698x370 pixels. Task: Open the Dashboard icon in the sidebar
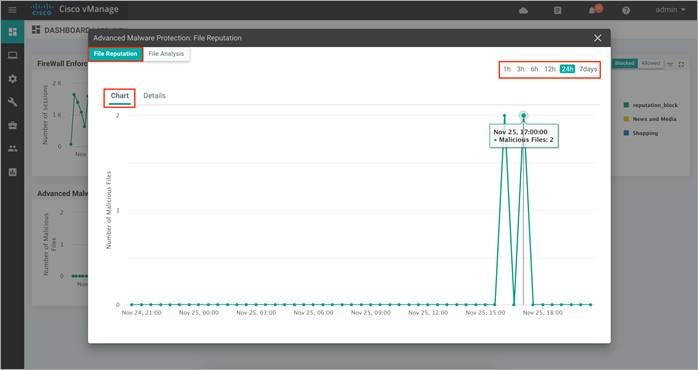pyautogui.click(x=12, y=32)
